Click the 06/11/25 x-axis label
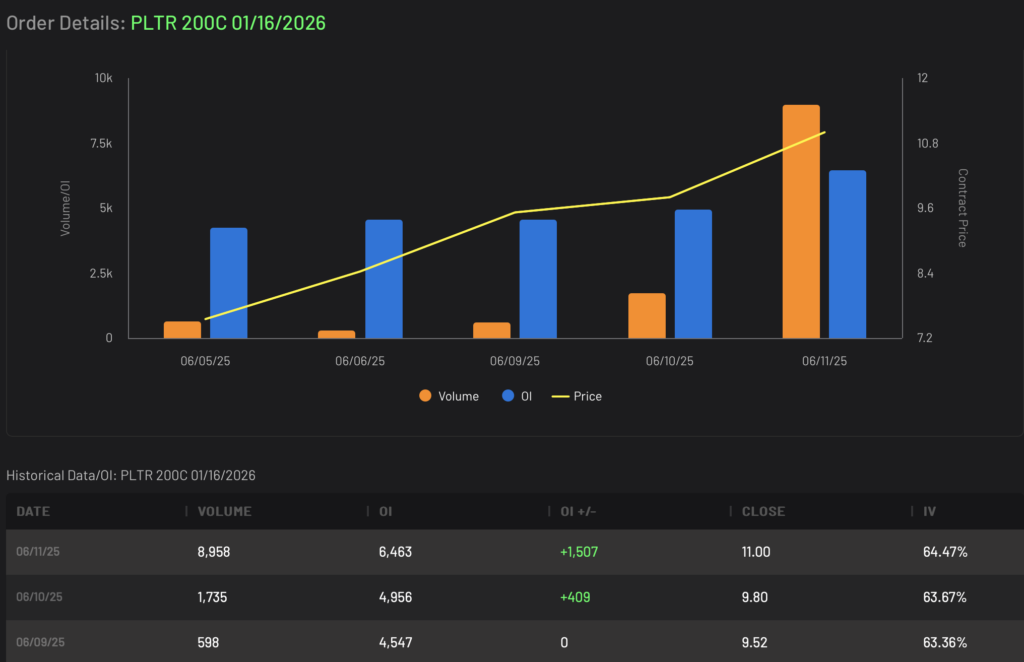The image size is (1024, 662). pos(824,361)
